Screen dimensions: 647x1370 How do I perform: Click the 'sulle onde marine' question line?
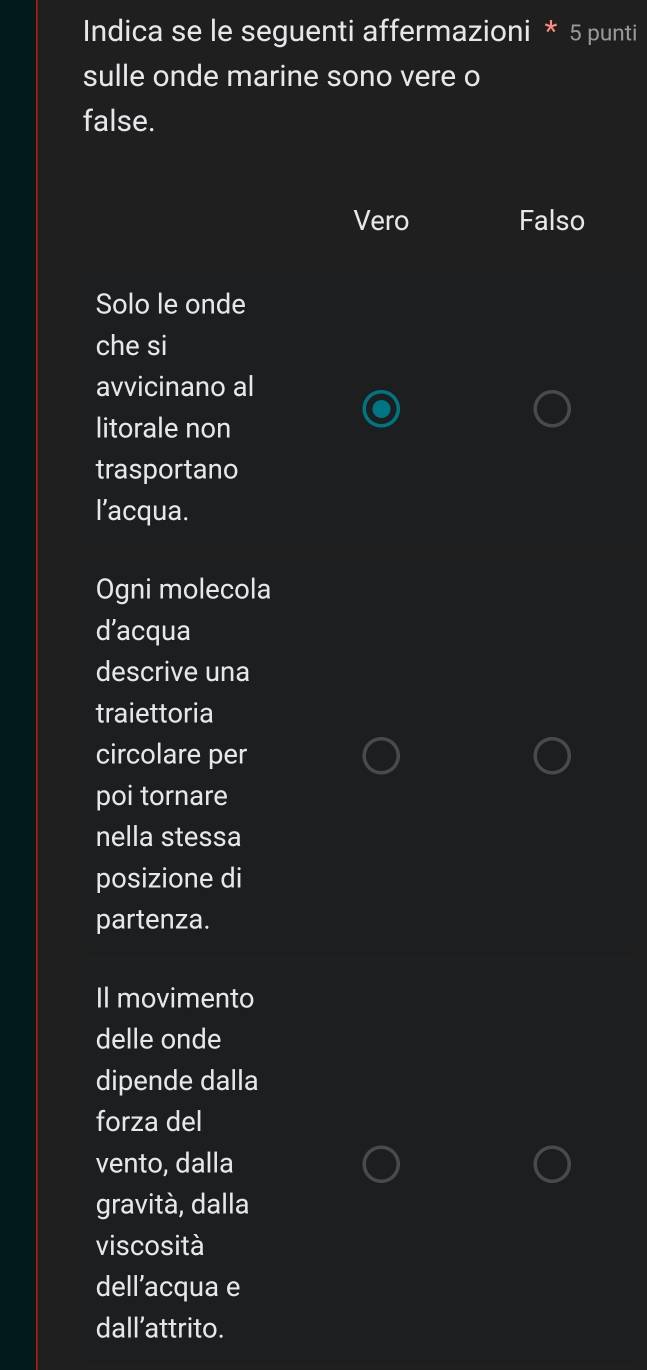click(282, 78)
